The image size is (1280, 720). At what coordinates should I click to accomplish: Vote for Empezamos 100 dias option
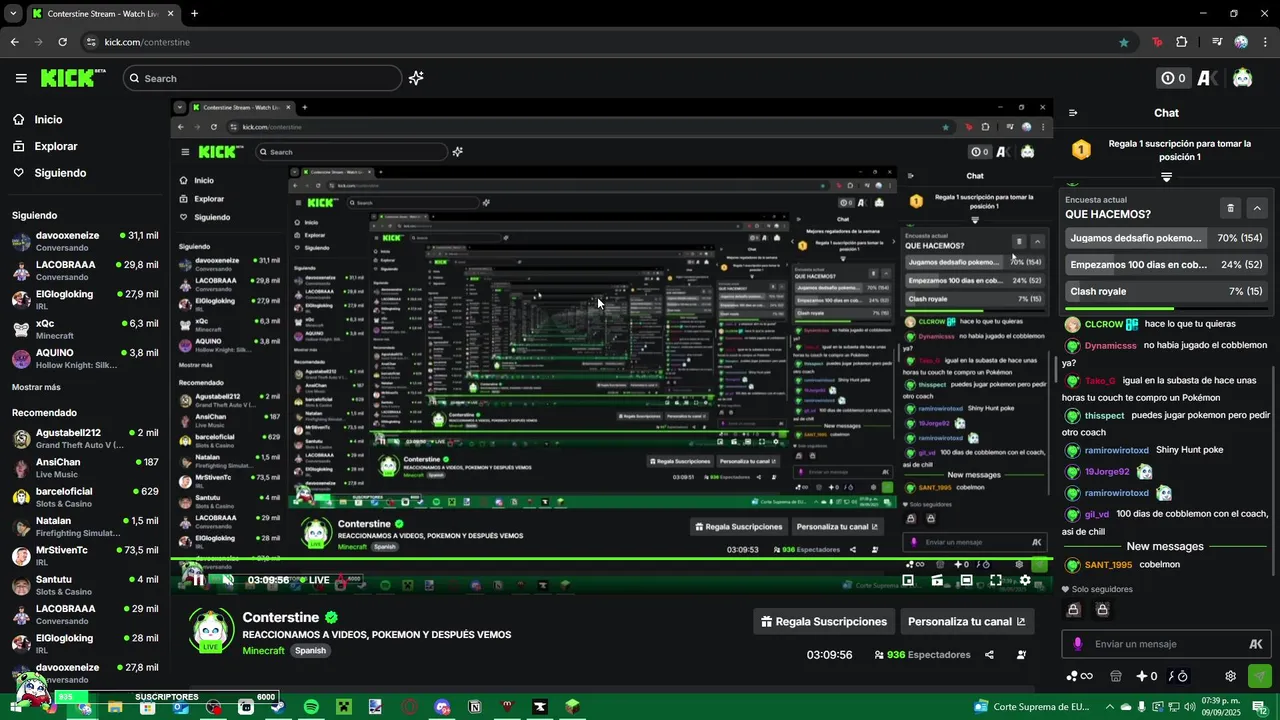(x=1166, y=265)
